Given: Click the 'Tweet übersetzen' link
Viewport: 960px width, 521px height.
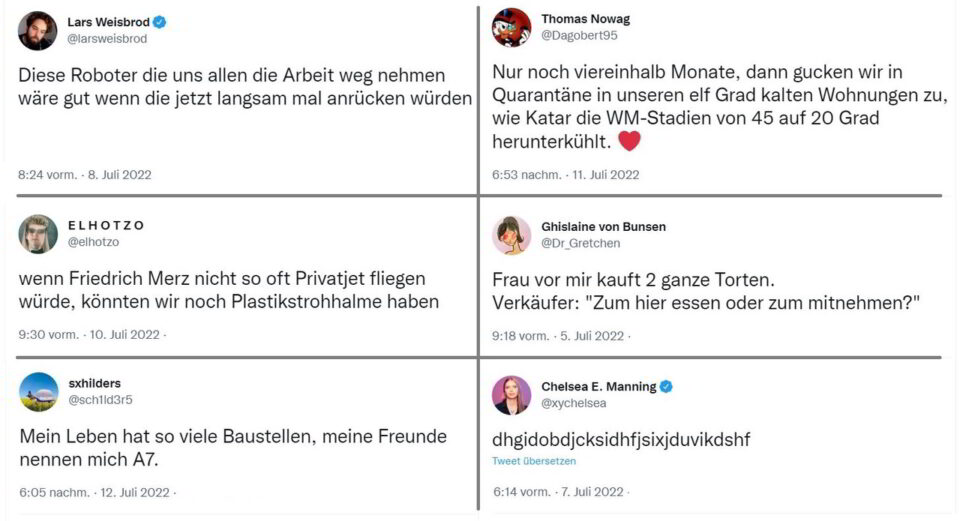Looking at the screenshot, I should 534,461.
